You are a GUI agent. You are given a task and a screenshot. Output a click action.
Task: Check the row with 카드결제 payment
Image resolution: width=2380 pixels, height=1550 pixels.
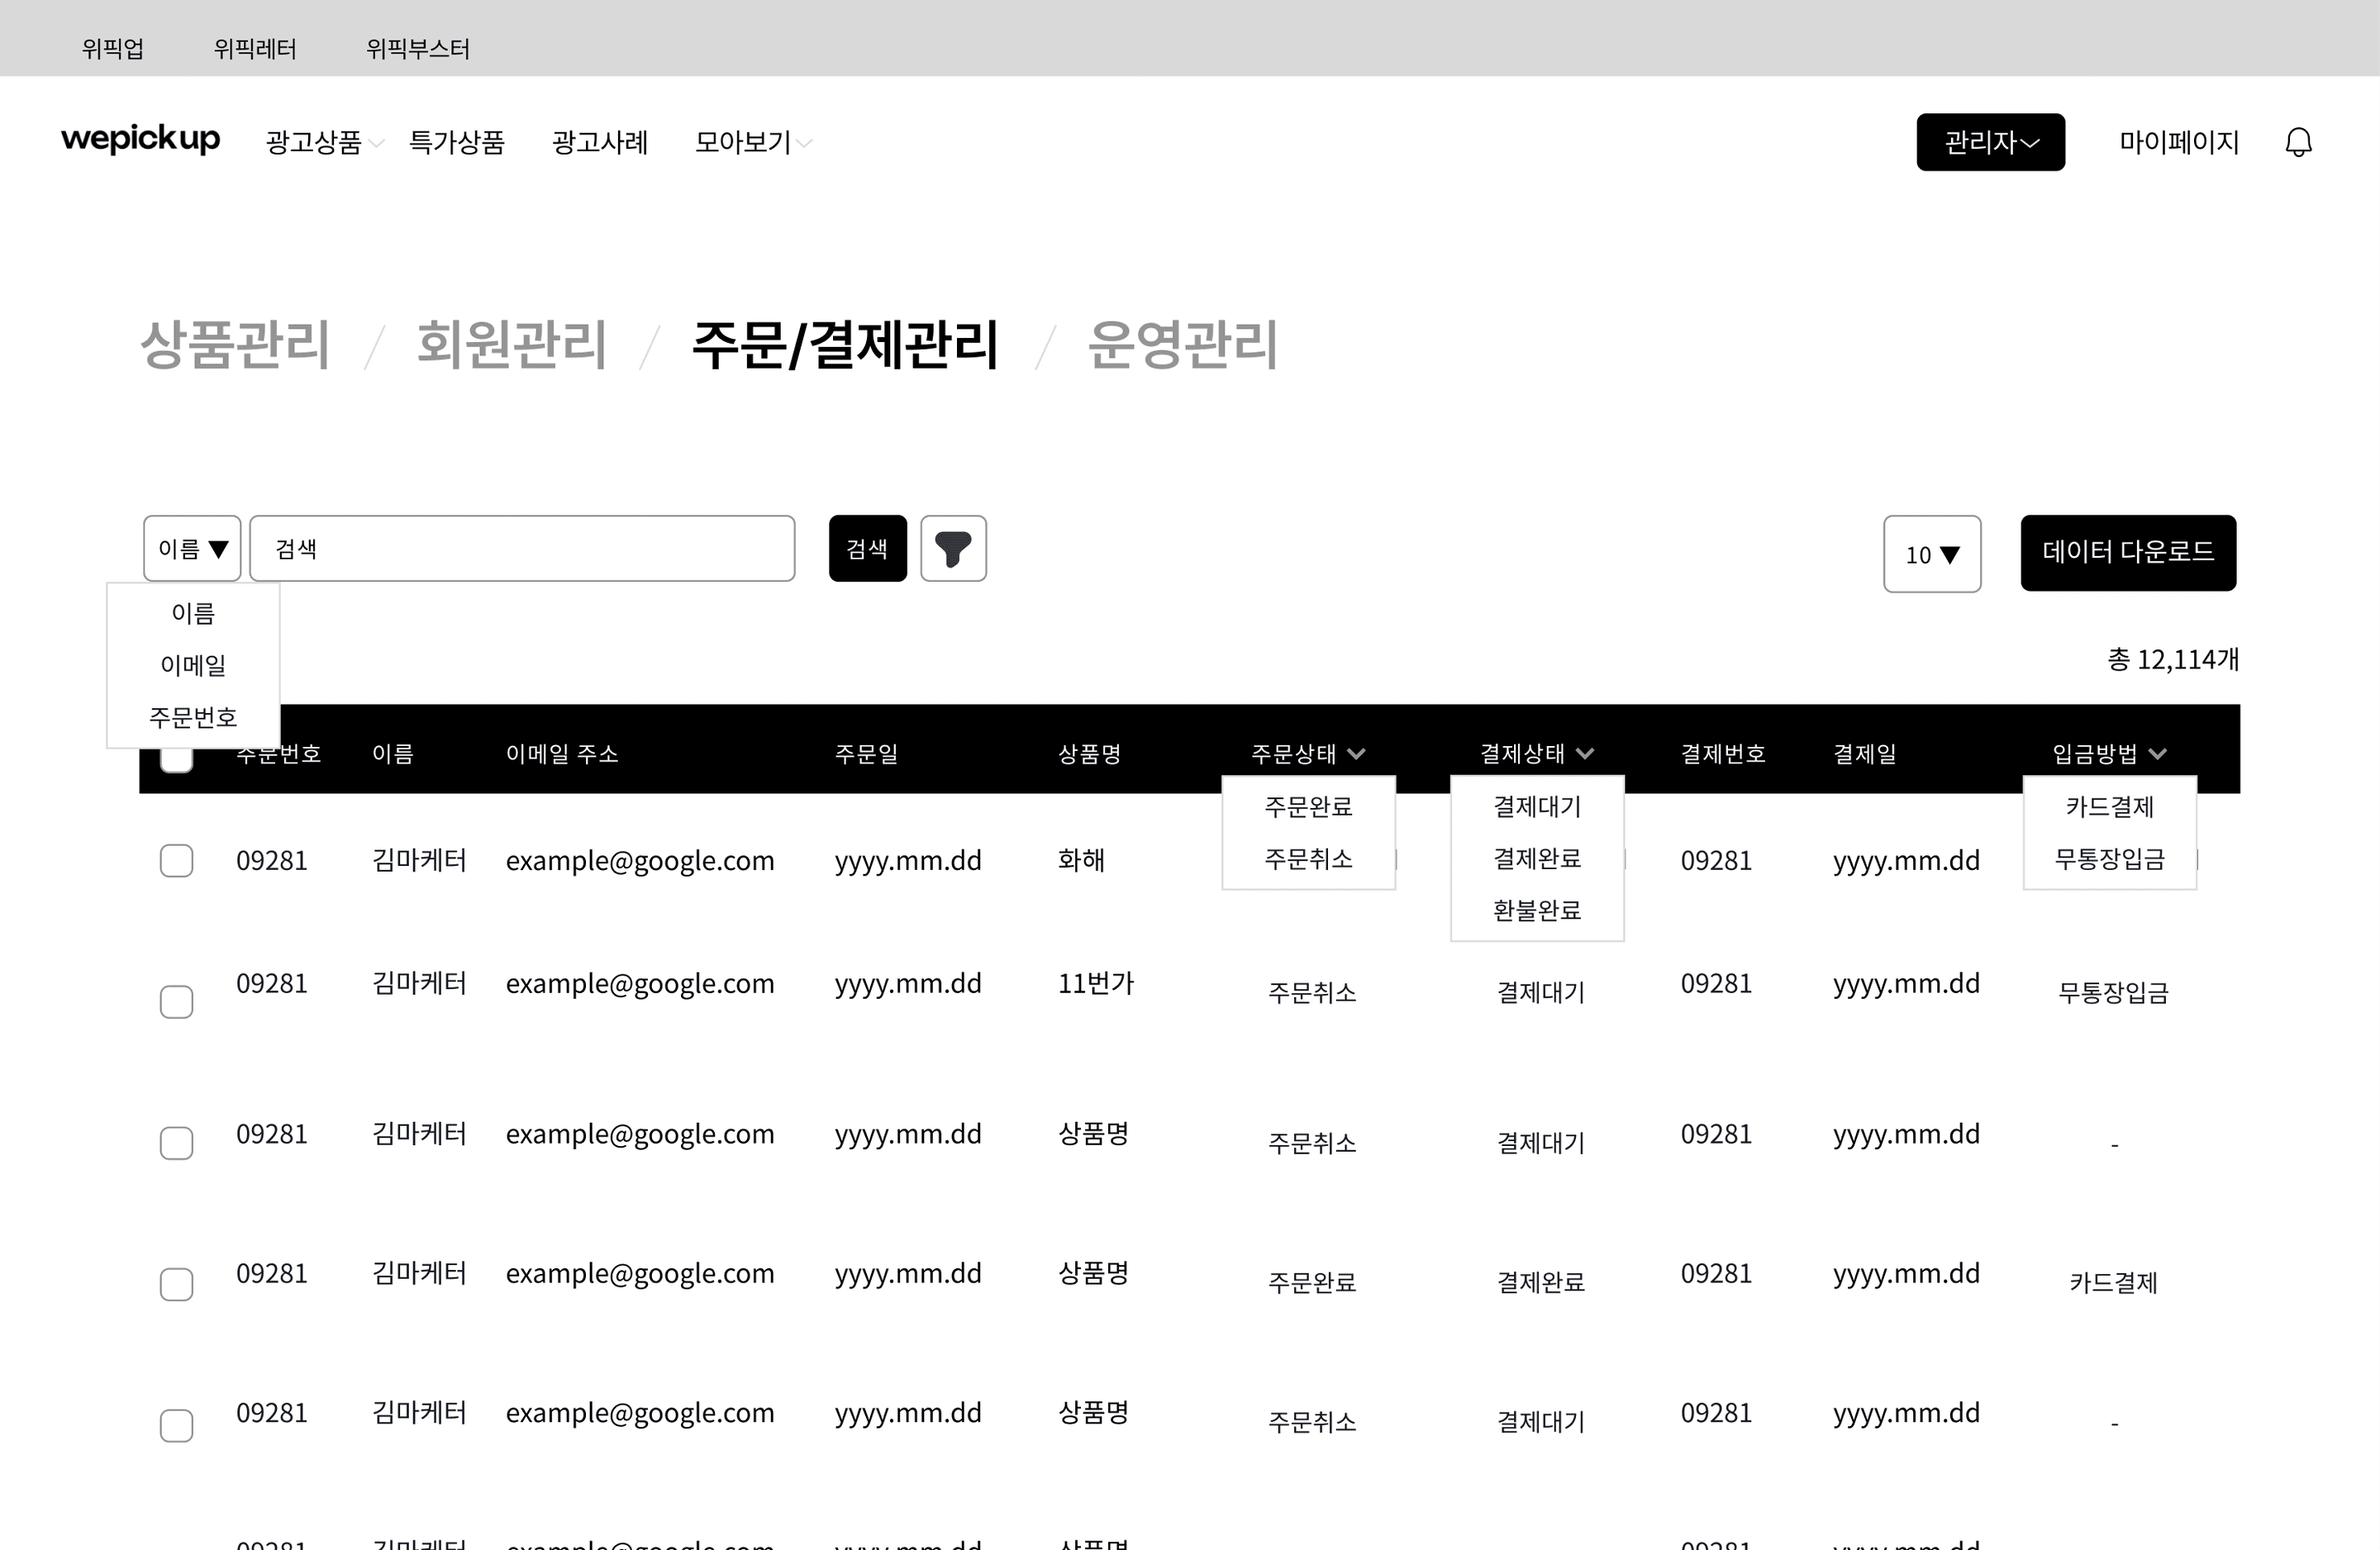click(177, 1284)
